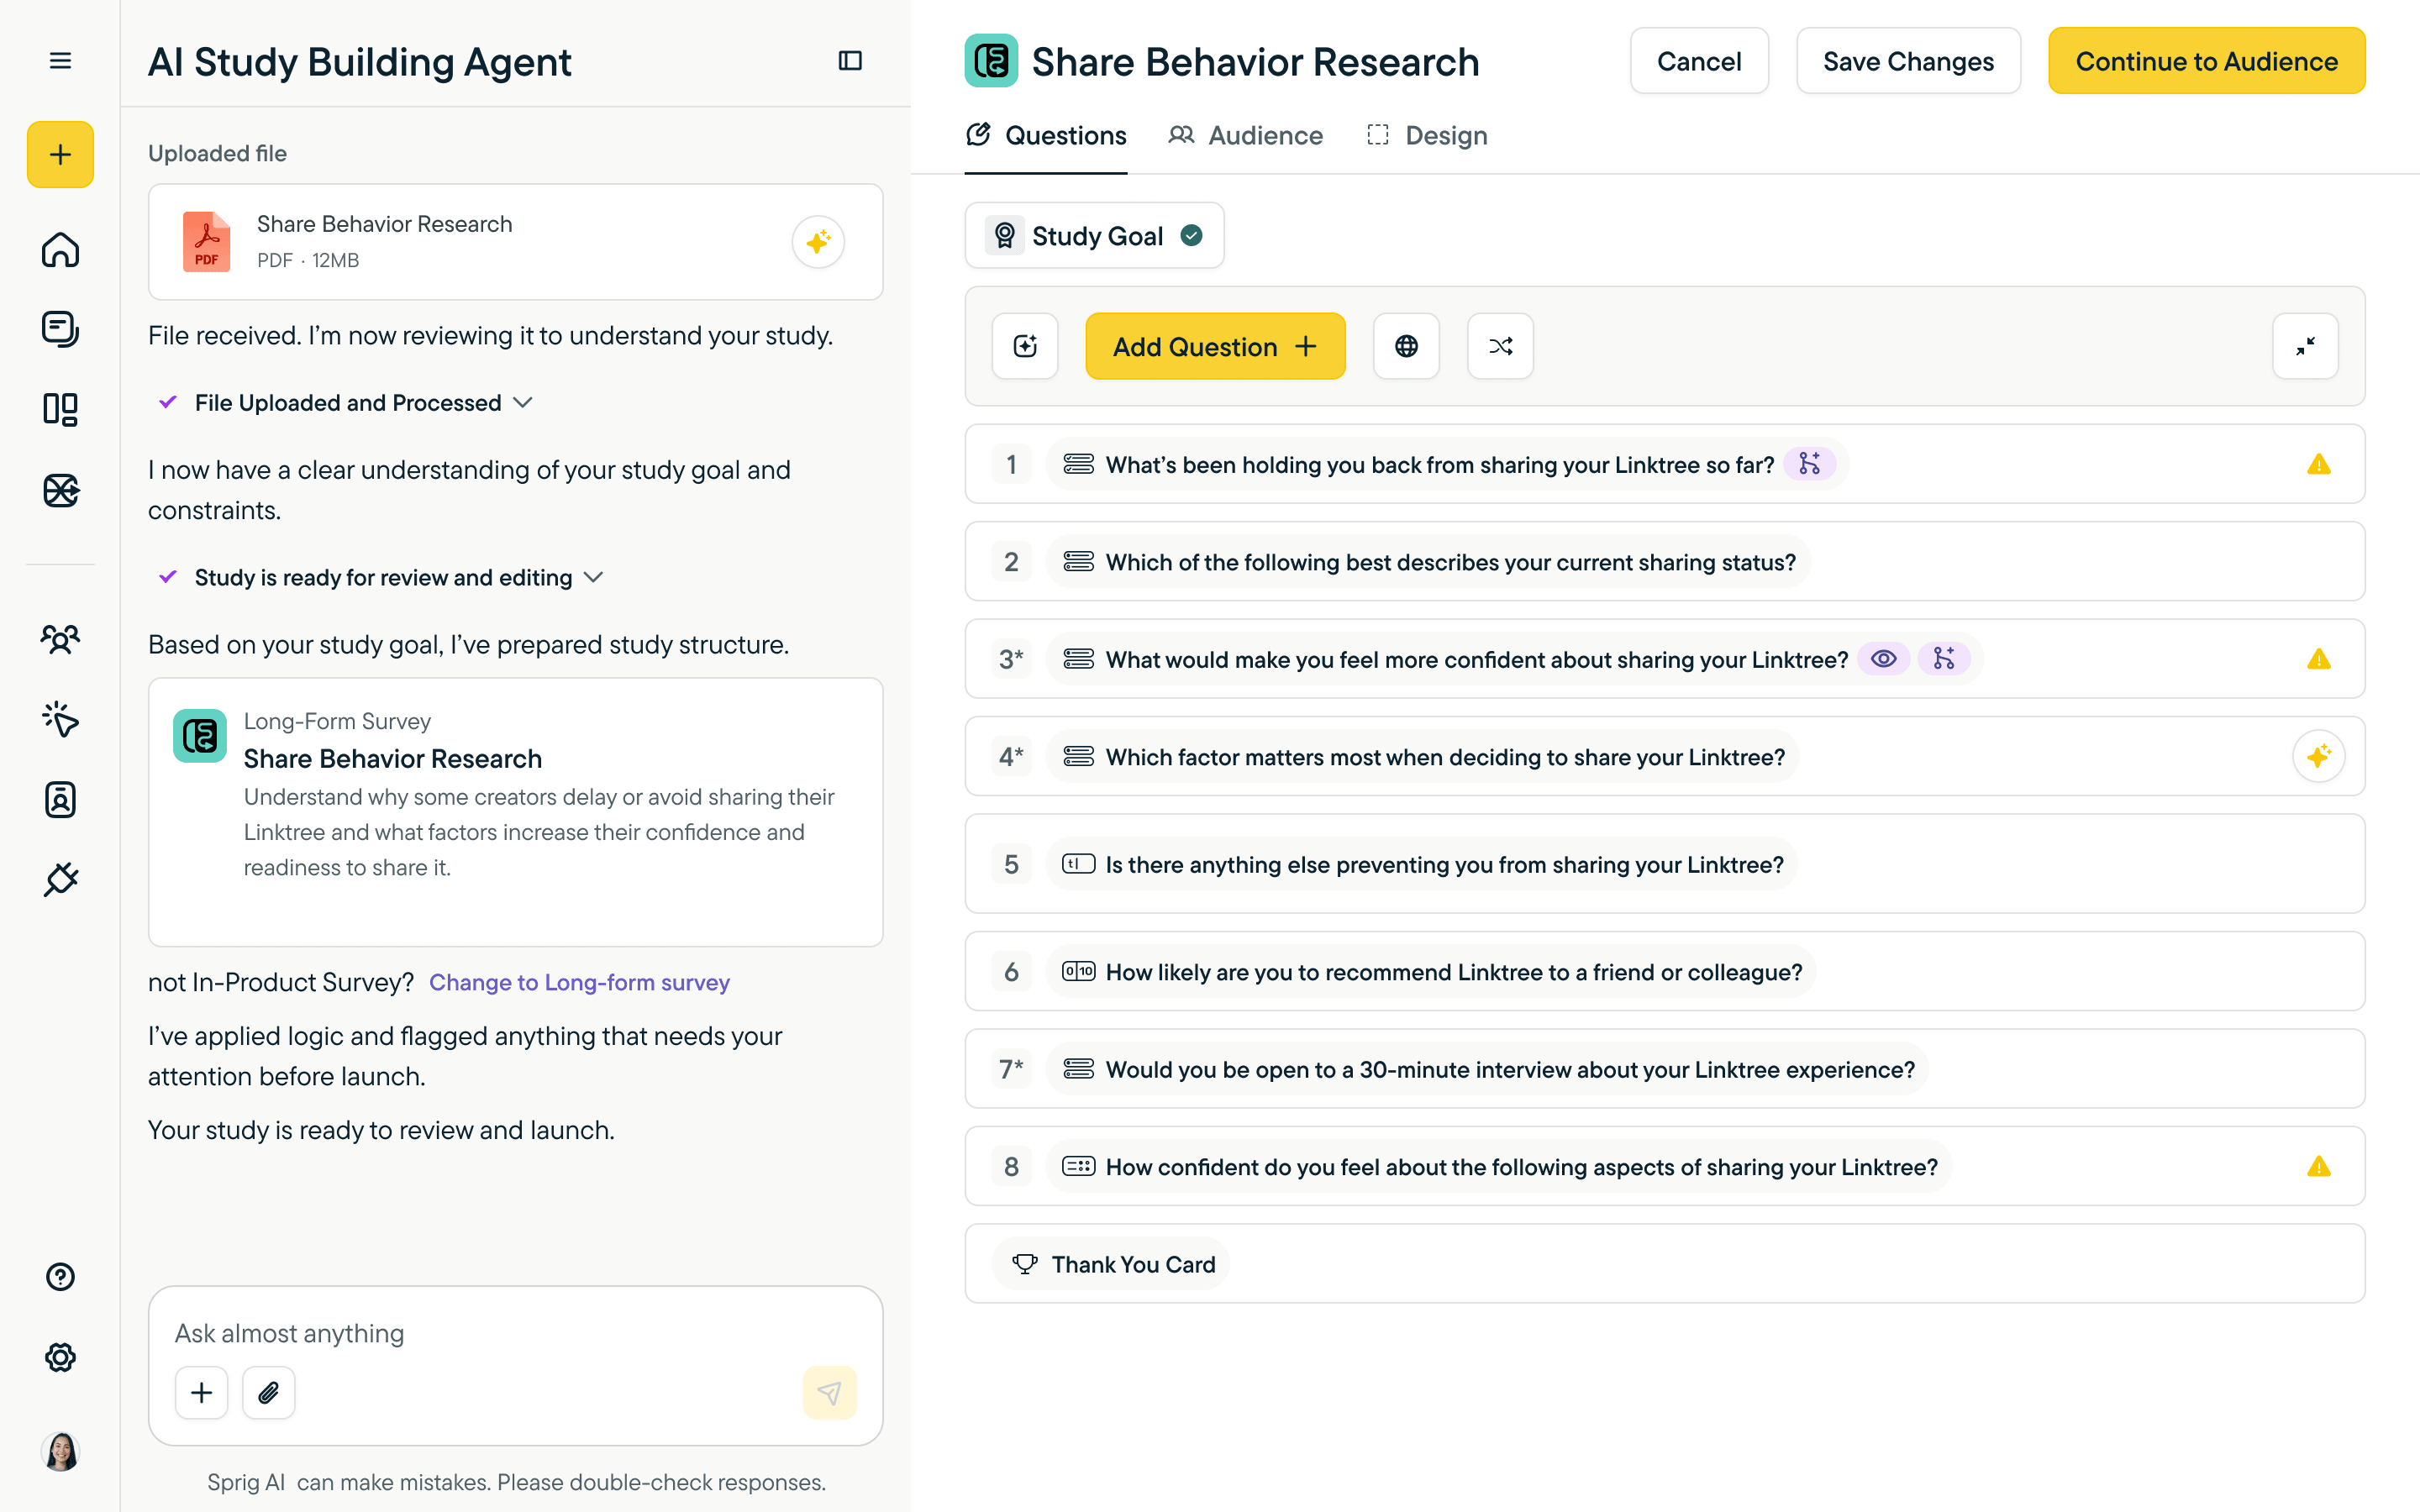The width and height of the screenshot is (2420, 1512).
Task: Toggle the eye visibility icon on question 3
Action: pyautogui.click(x=1883, y=659)
